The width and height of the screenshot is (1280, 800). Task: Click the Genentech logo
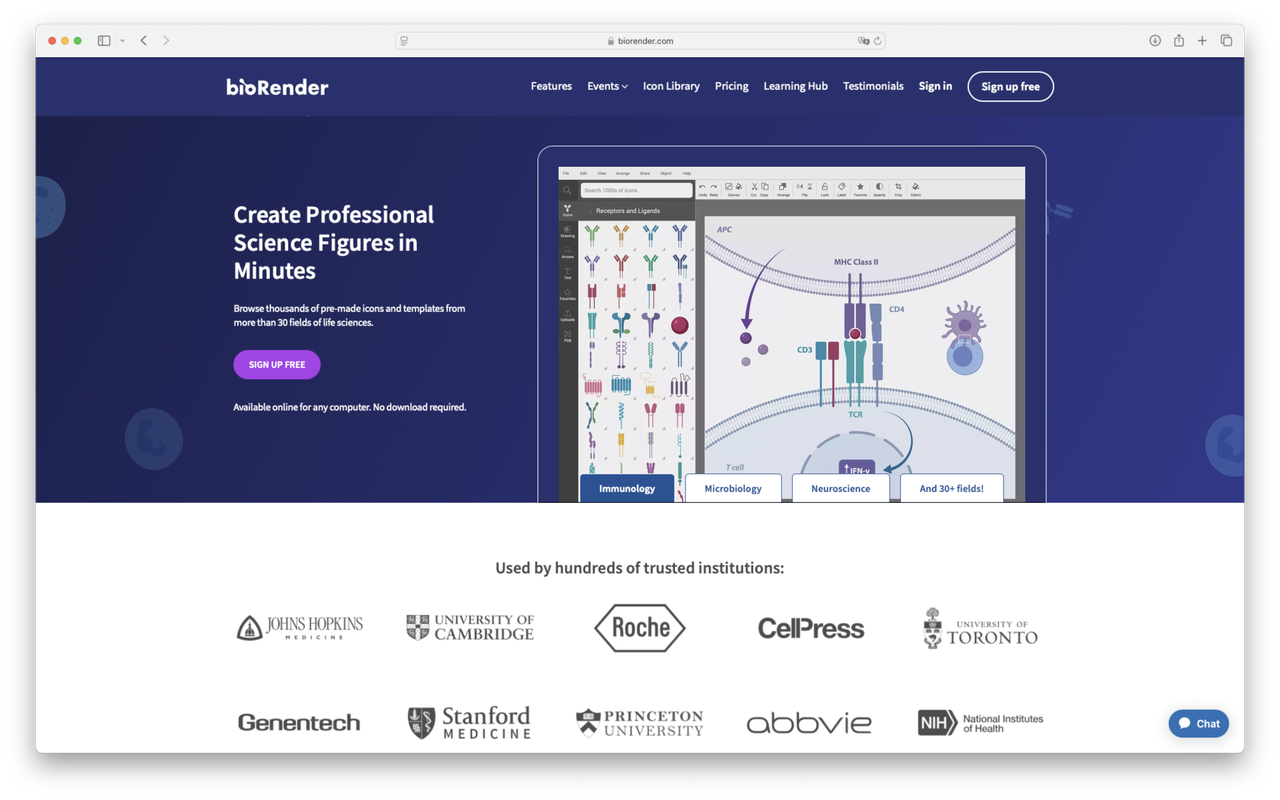point(299,722)
